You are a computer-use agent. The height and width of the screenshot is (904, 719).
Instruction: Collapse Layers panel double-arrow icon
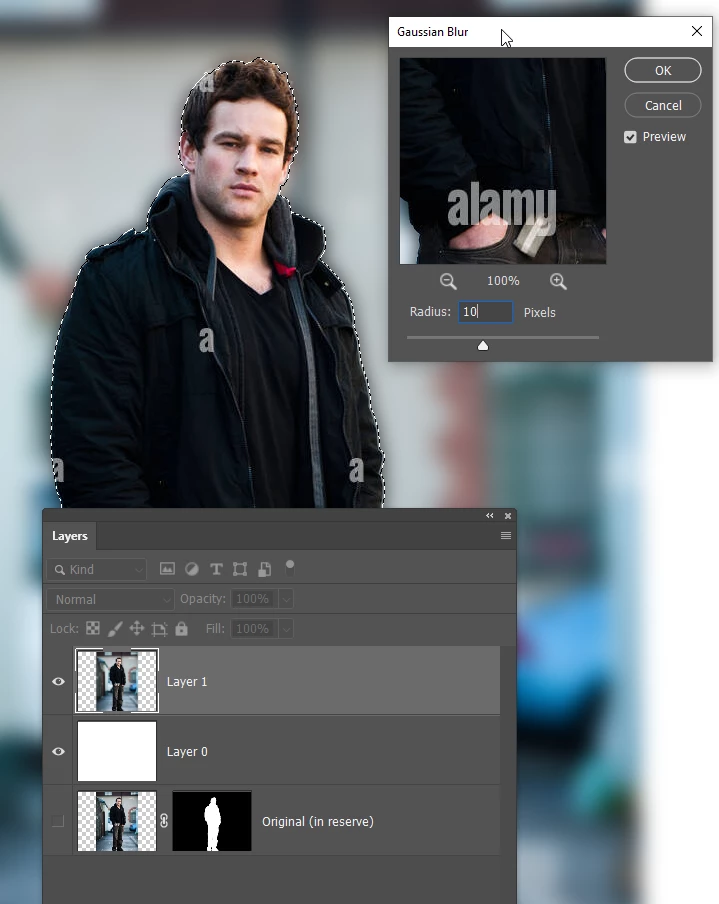[x=490, y=515]
